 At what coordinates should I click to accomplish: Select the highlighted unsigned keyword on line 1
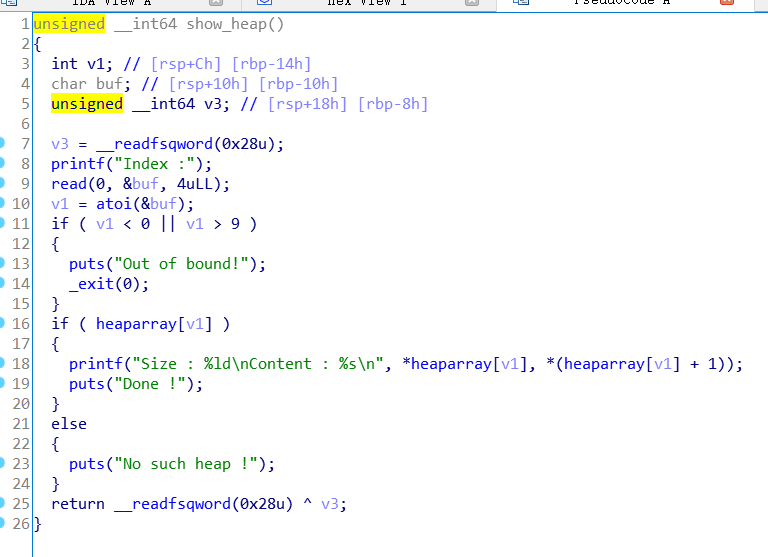[x=69, y=24]
